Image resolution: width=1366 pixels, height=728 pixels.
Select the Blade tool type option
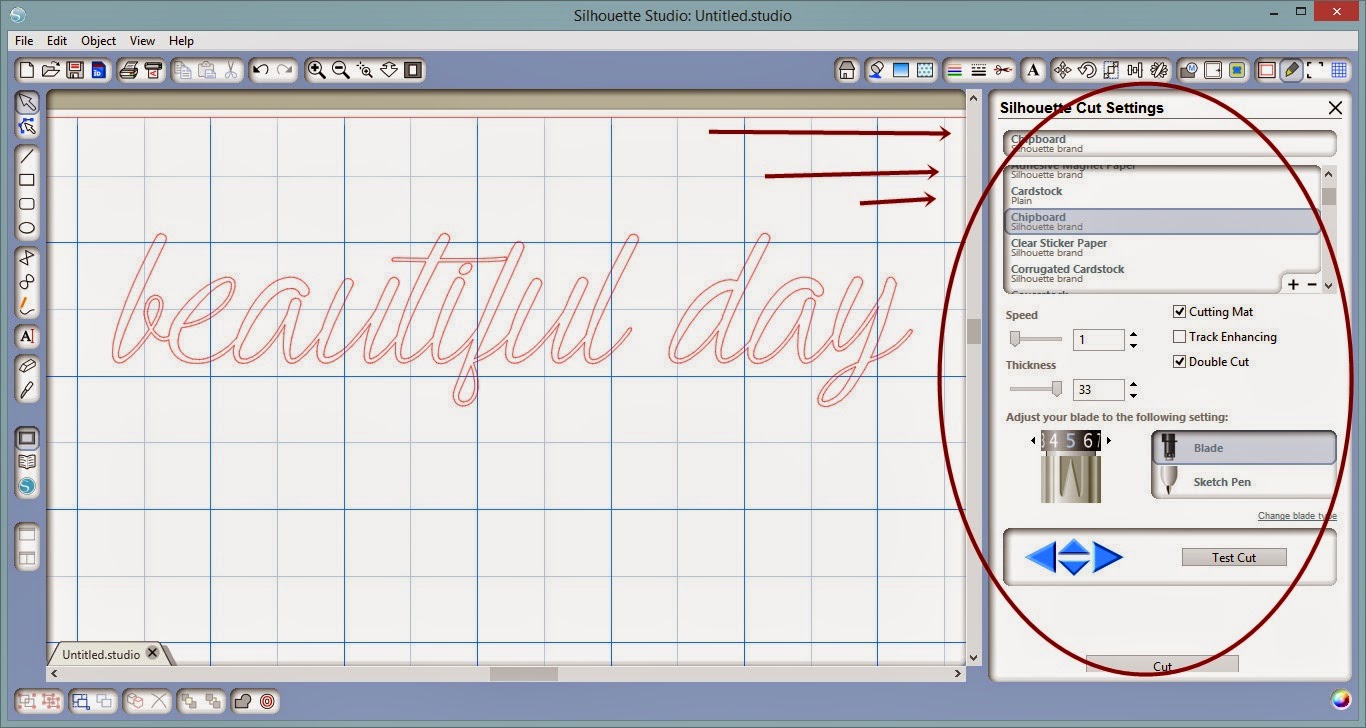click(x=1244, y=448)
